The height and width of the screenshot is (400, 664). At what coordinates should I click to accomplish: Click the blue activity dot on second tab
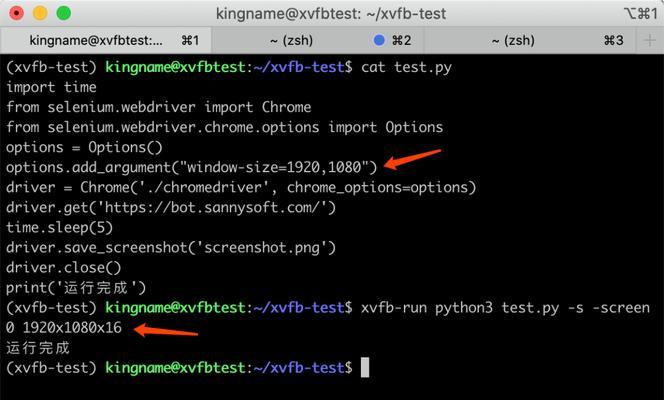(379, 40)
